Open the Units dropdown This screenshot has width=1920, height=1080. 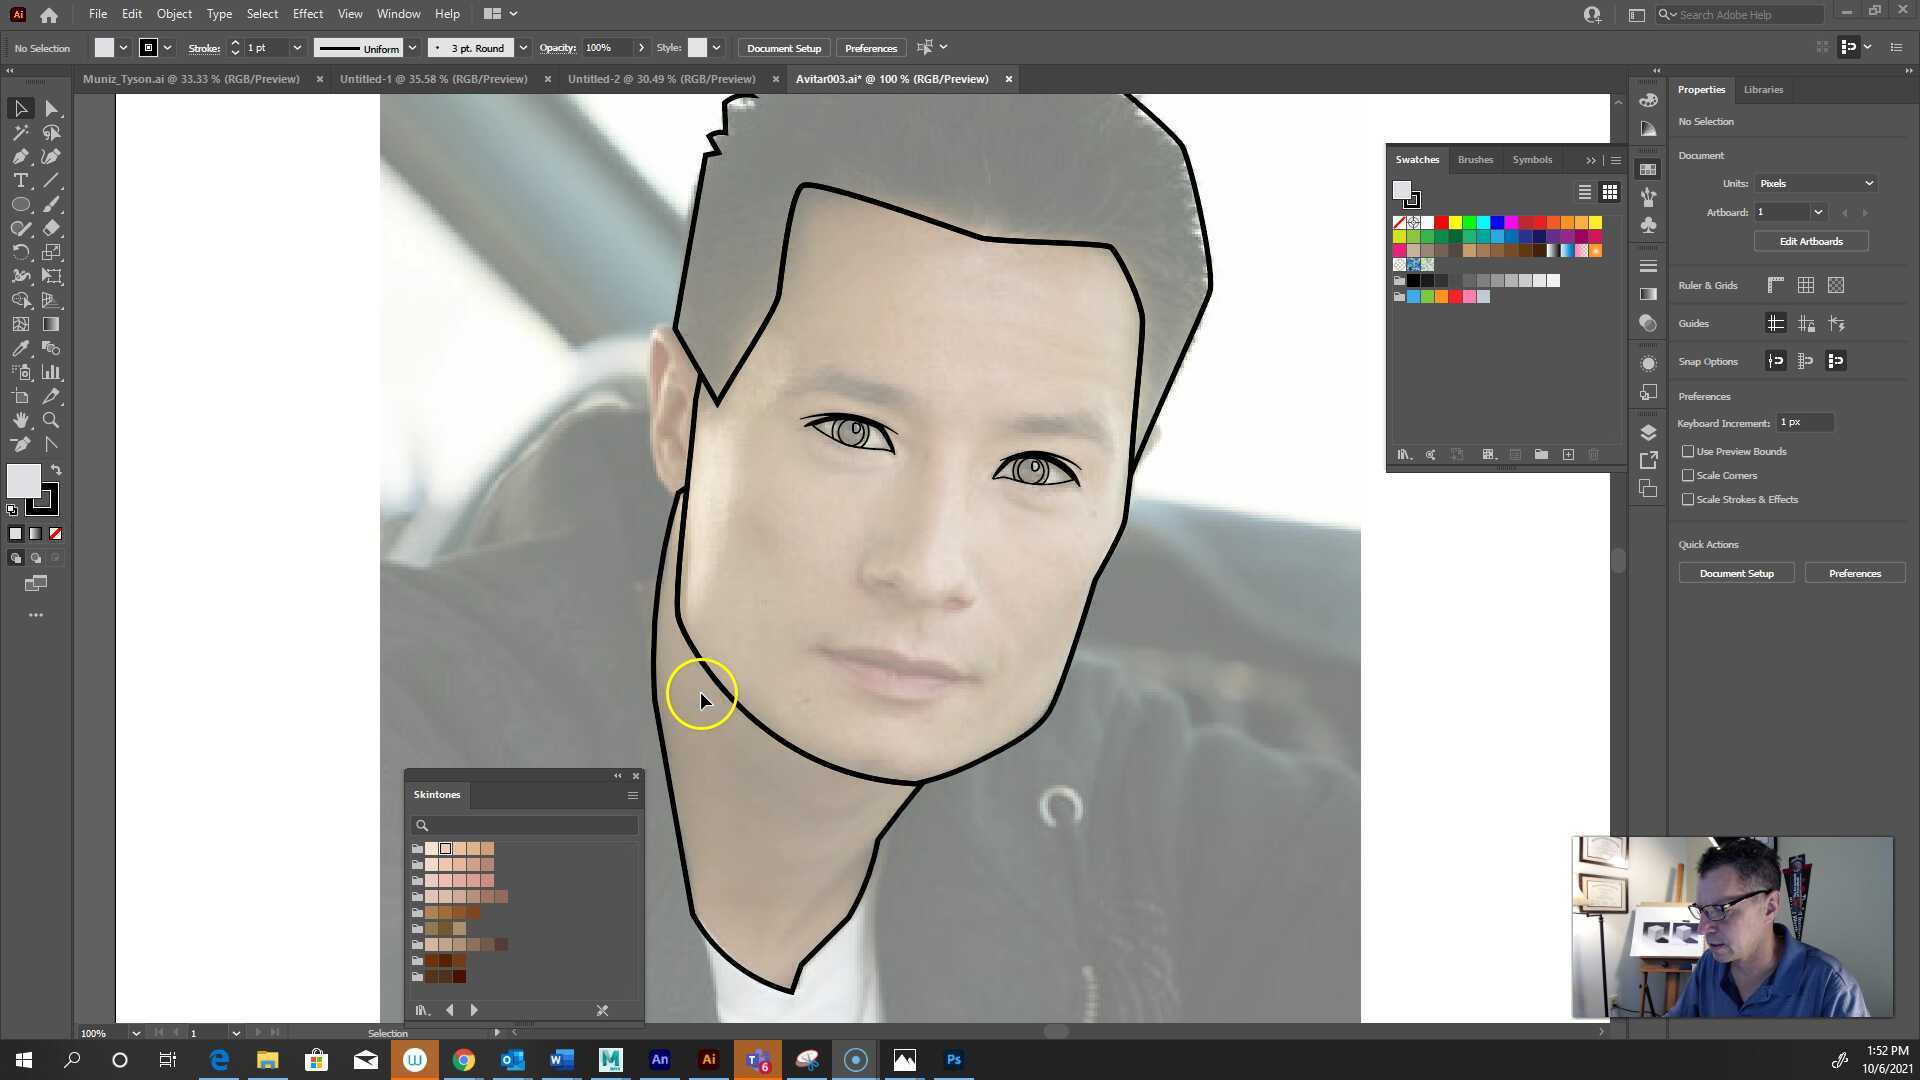1815,183
